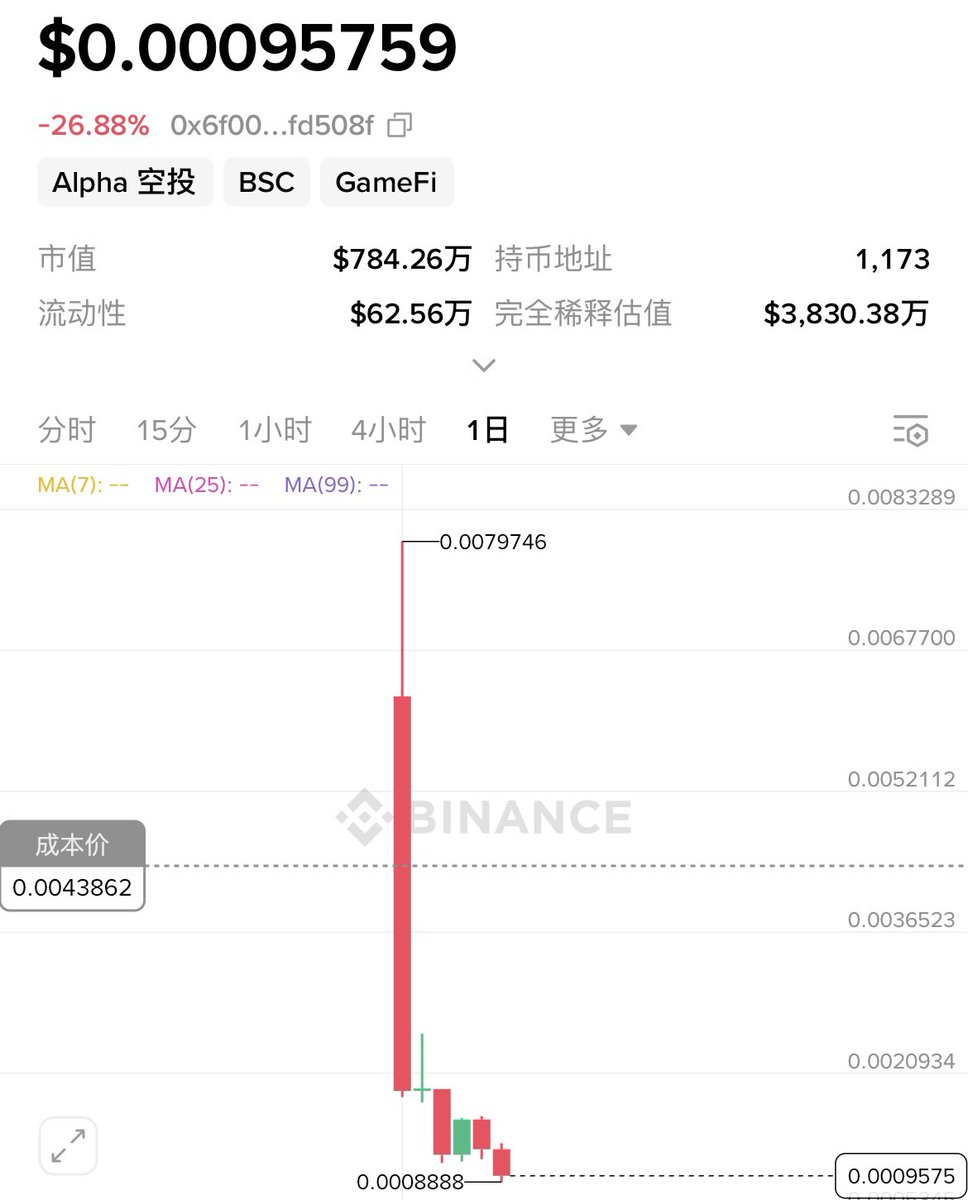Switch to 1小时 timeframe
Image resolution: width=968 pixels, height=1200 pixels.
(275, 430)
